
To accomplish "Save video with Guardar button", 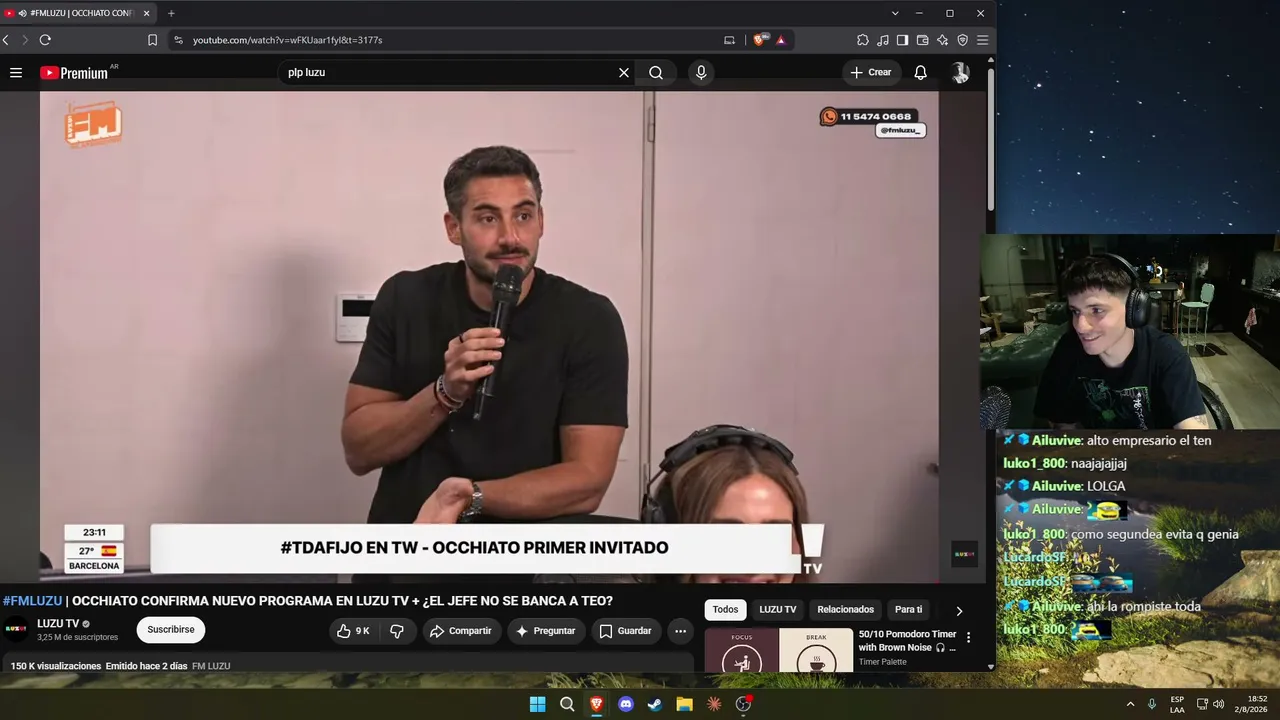I will tap(625, 631).
